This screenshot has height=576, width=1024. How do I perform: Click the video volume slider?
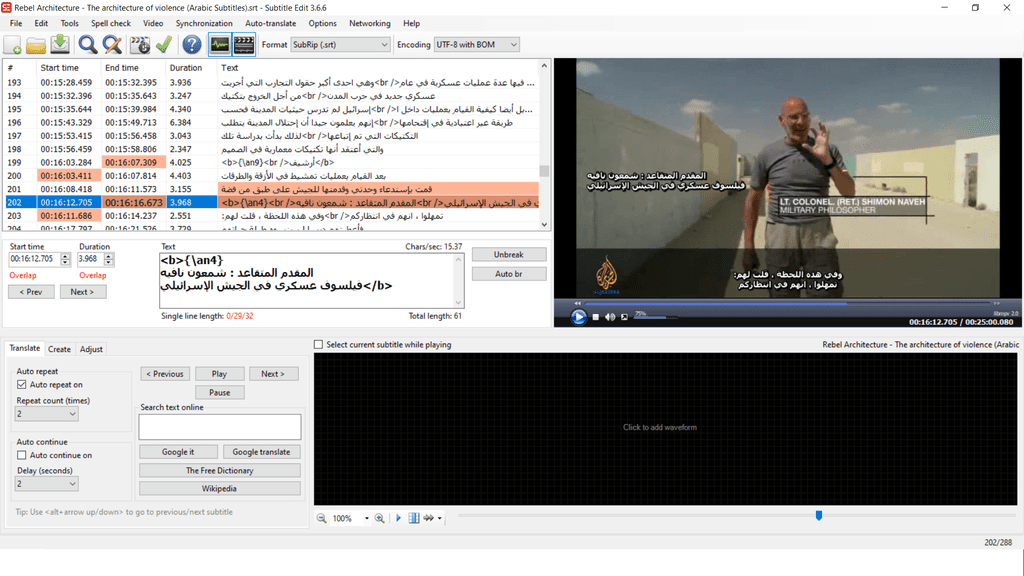654,317
